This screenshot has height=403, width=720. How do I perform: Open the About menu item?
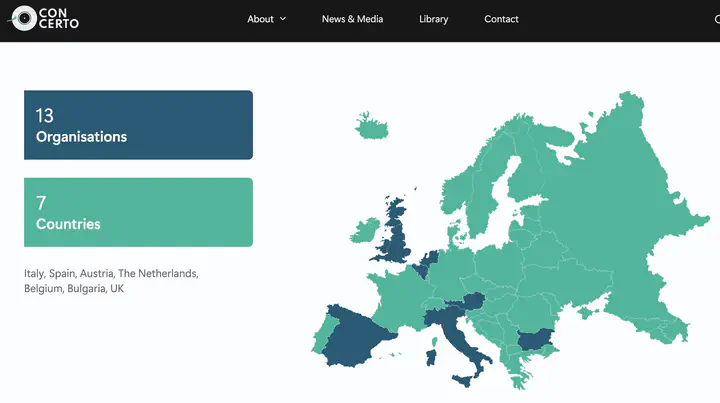[x=260, y=19]
